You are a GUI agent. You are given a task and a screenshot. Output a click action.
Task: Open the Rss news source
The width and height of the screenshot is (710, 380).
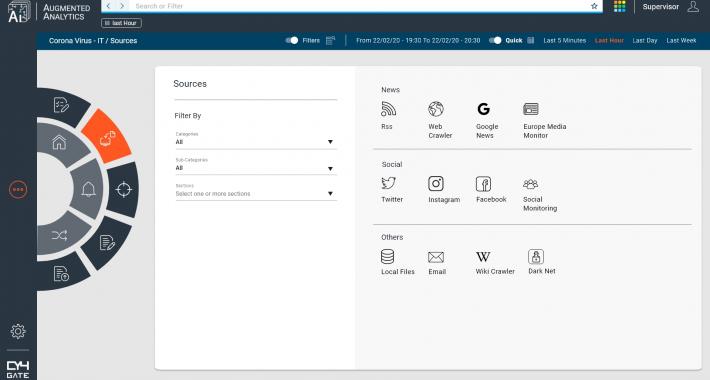(388, 115)
